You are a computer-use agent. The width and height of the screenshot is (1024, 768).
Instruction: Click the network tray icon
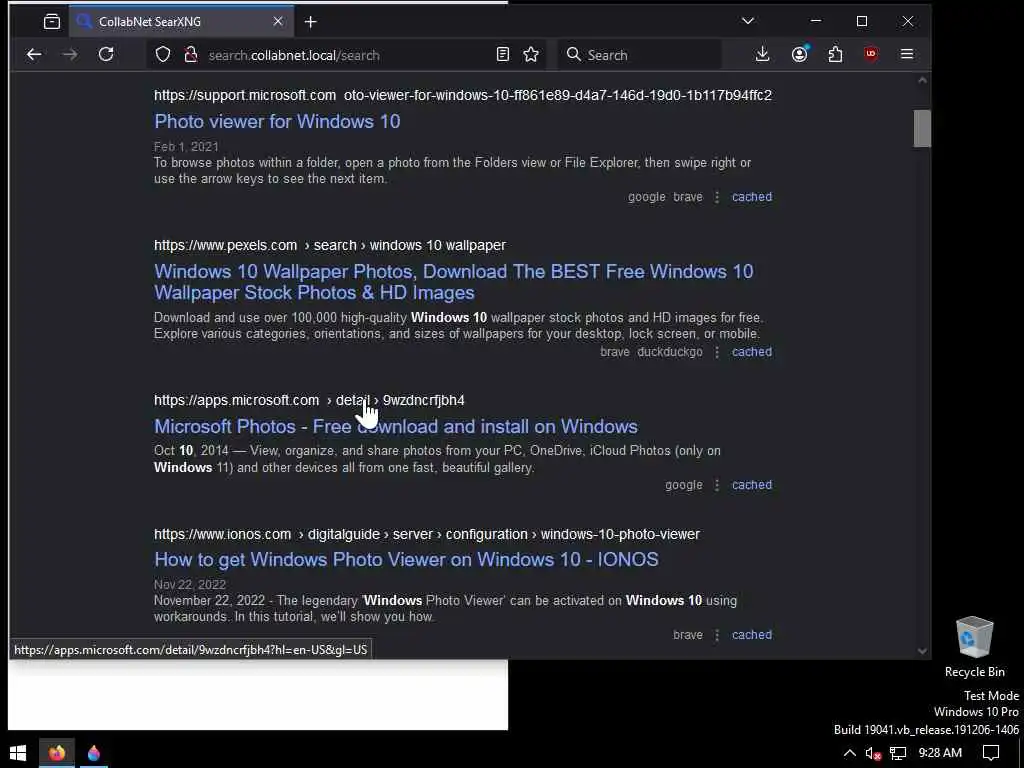[898, 753]
